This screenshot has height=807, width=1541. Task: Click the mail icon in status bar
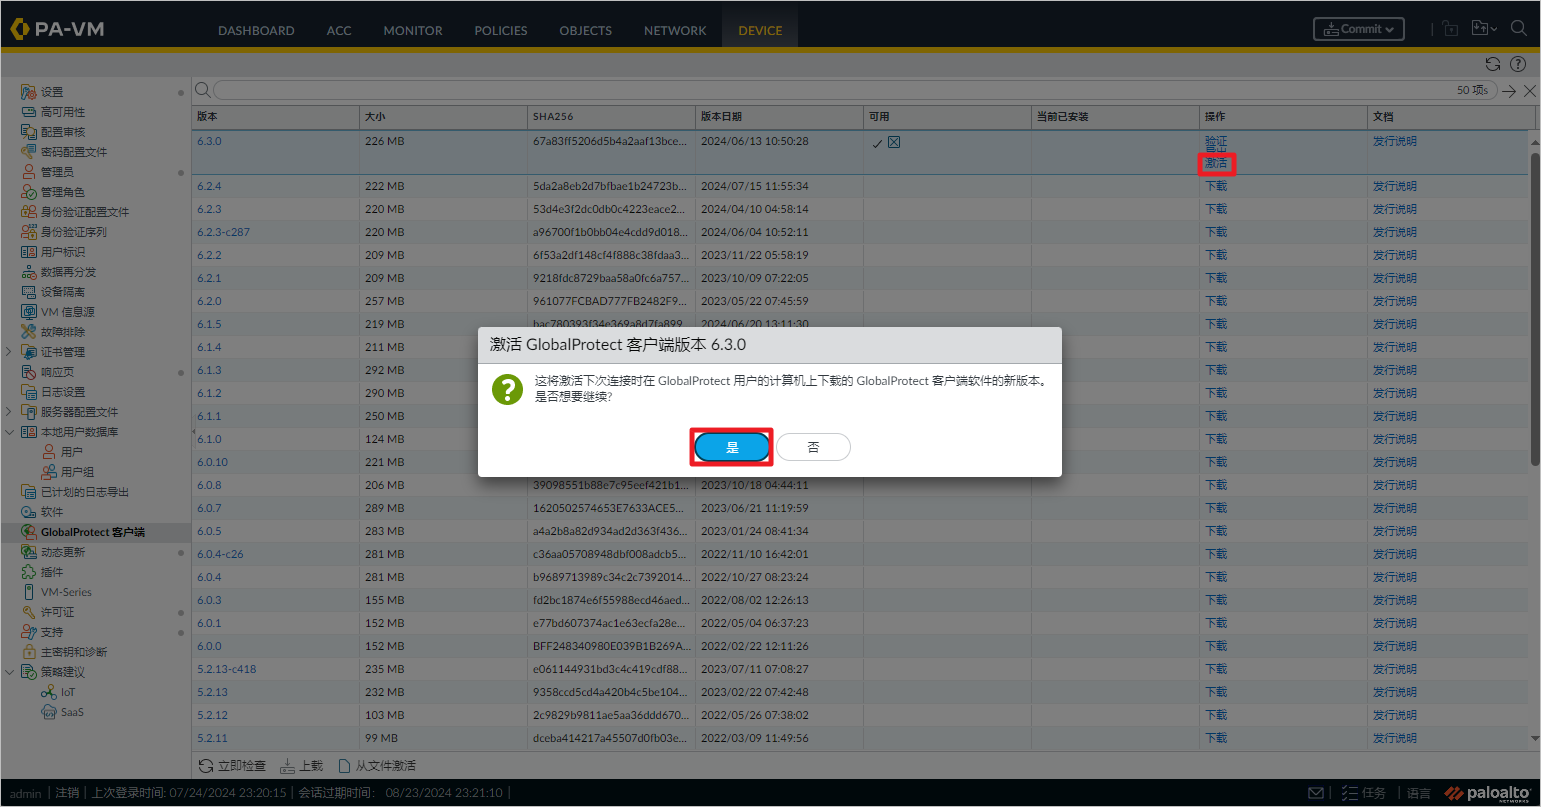(x=1316, y=793)
